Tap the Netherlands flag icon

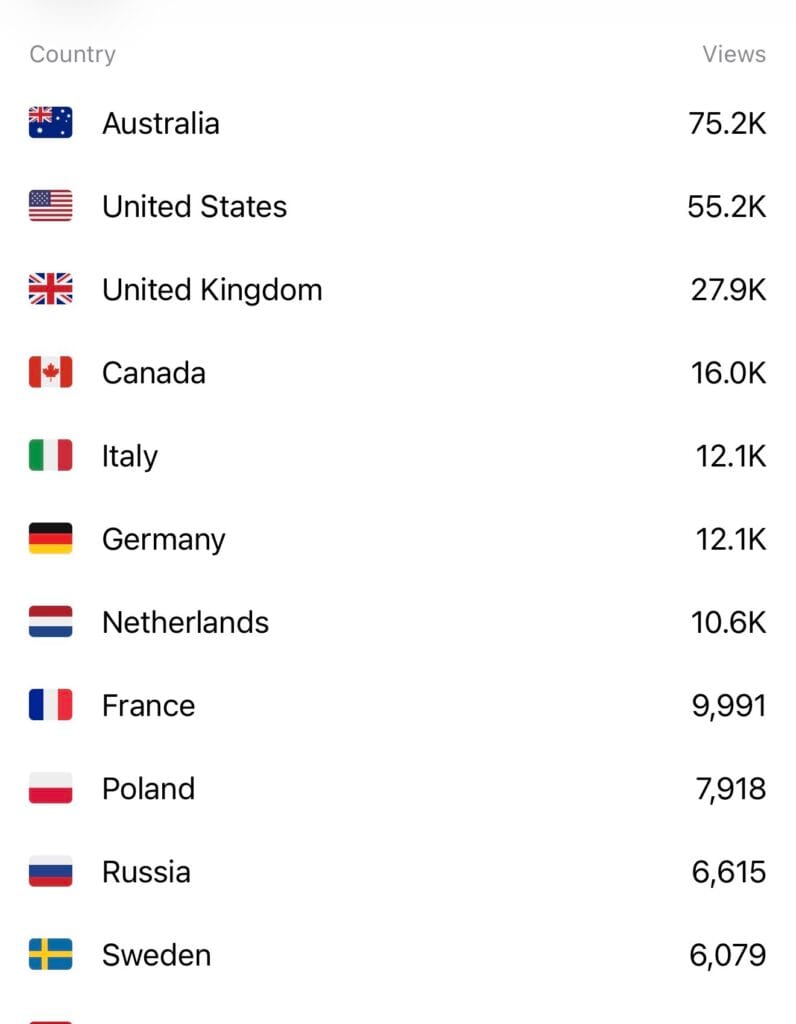click(50, 621)
